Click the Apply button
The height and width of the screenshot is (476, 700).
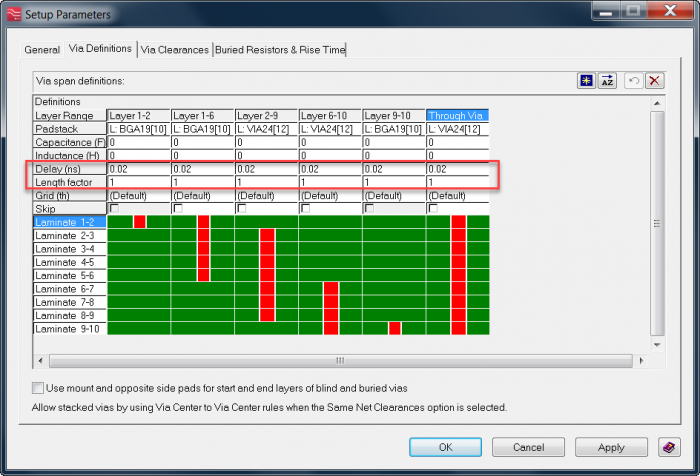pos(611,447)
